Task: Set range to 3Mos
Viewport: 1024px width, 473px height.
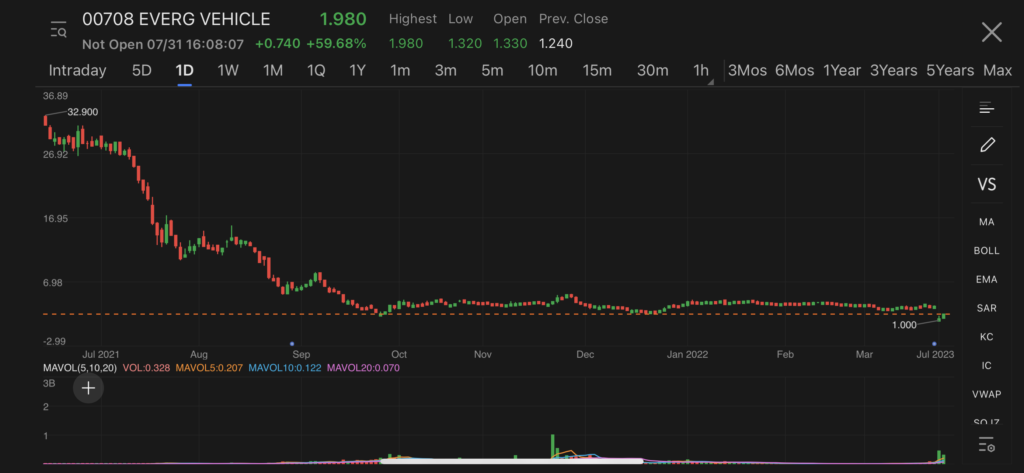Action: (747, 71)
